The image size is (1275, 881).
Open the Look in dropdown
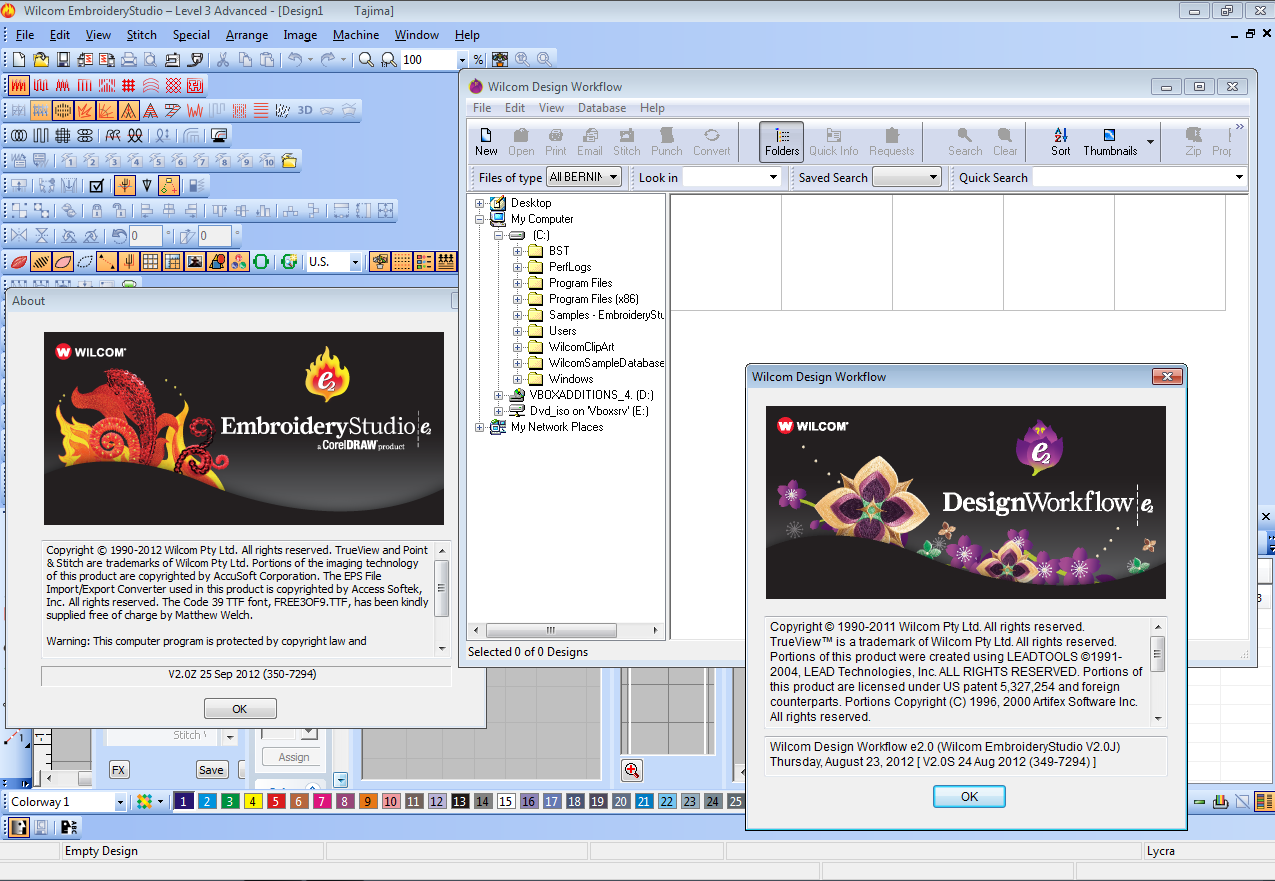click(x=773, y=177)
